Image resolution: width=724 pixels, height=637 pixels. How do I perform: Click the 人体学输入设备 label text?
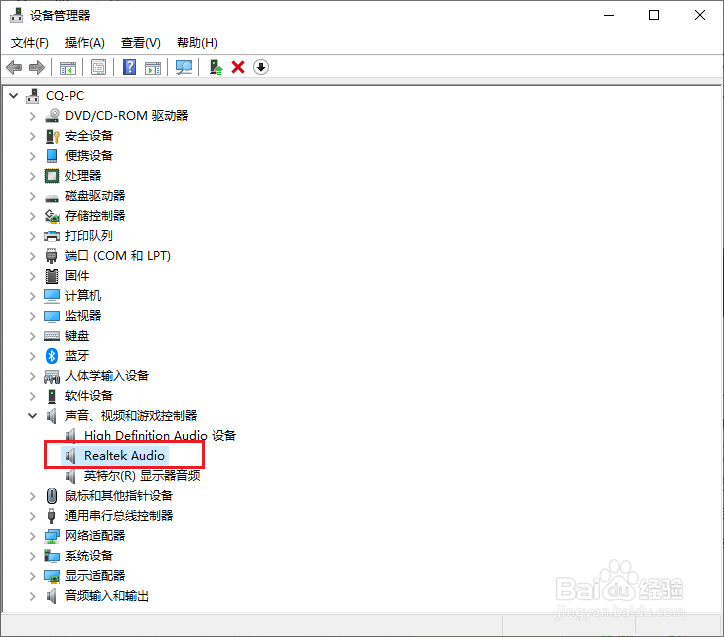coord(107,376)
